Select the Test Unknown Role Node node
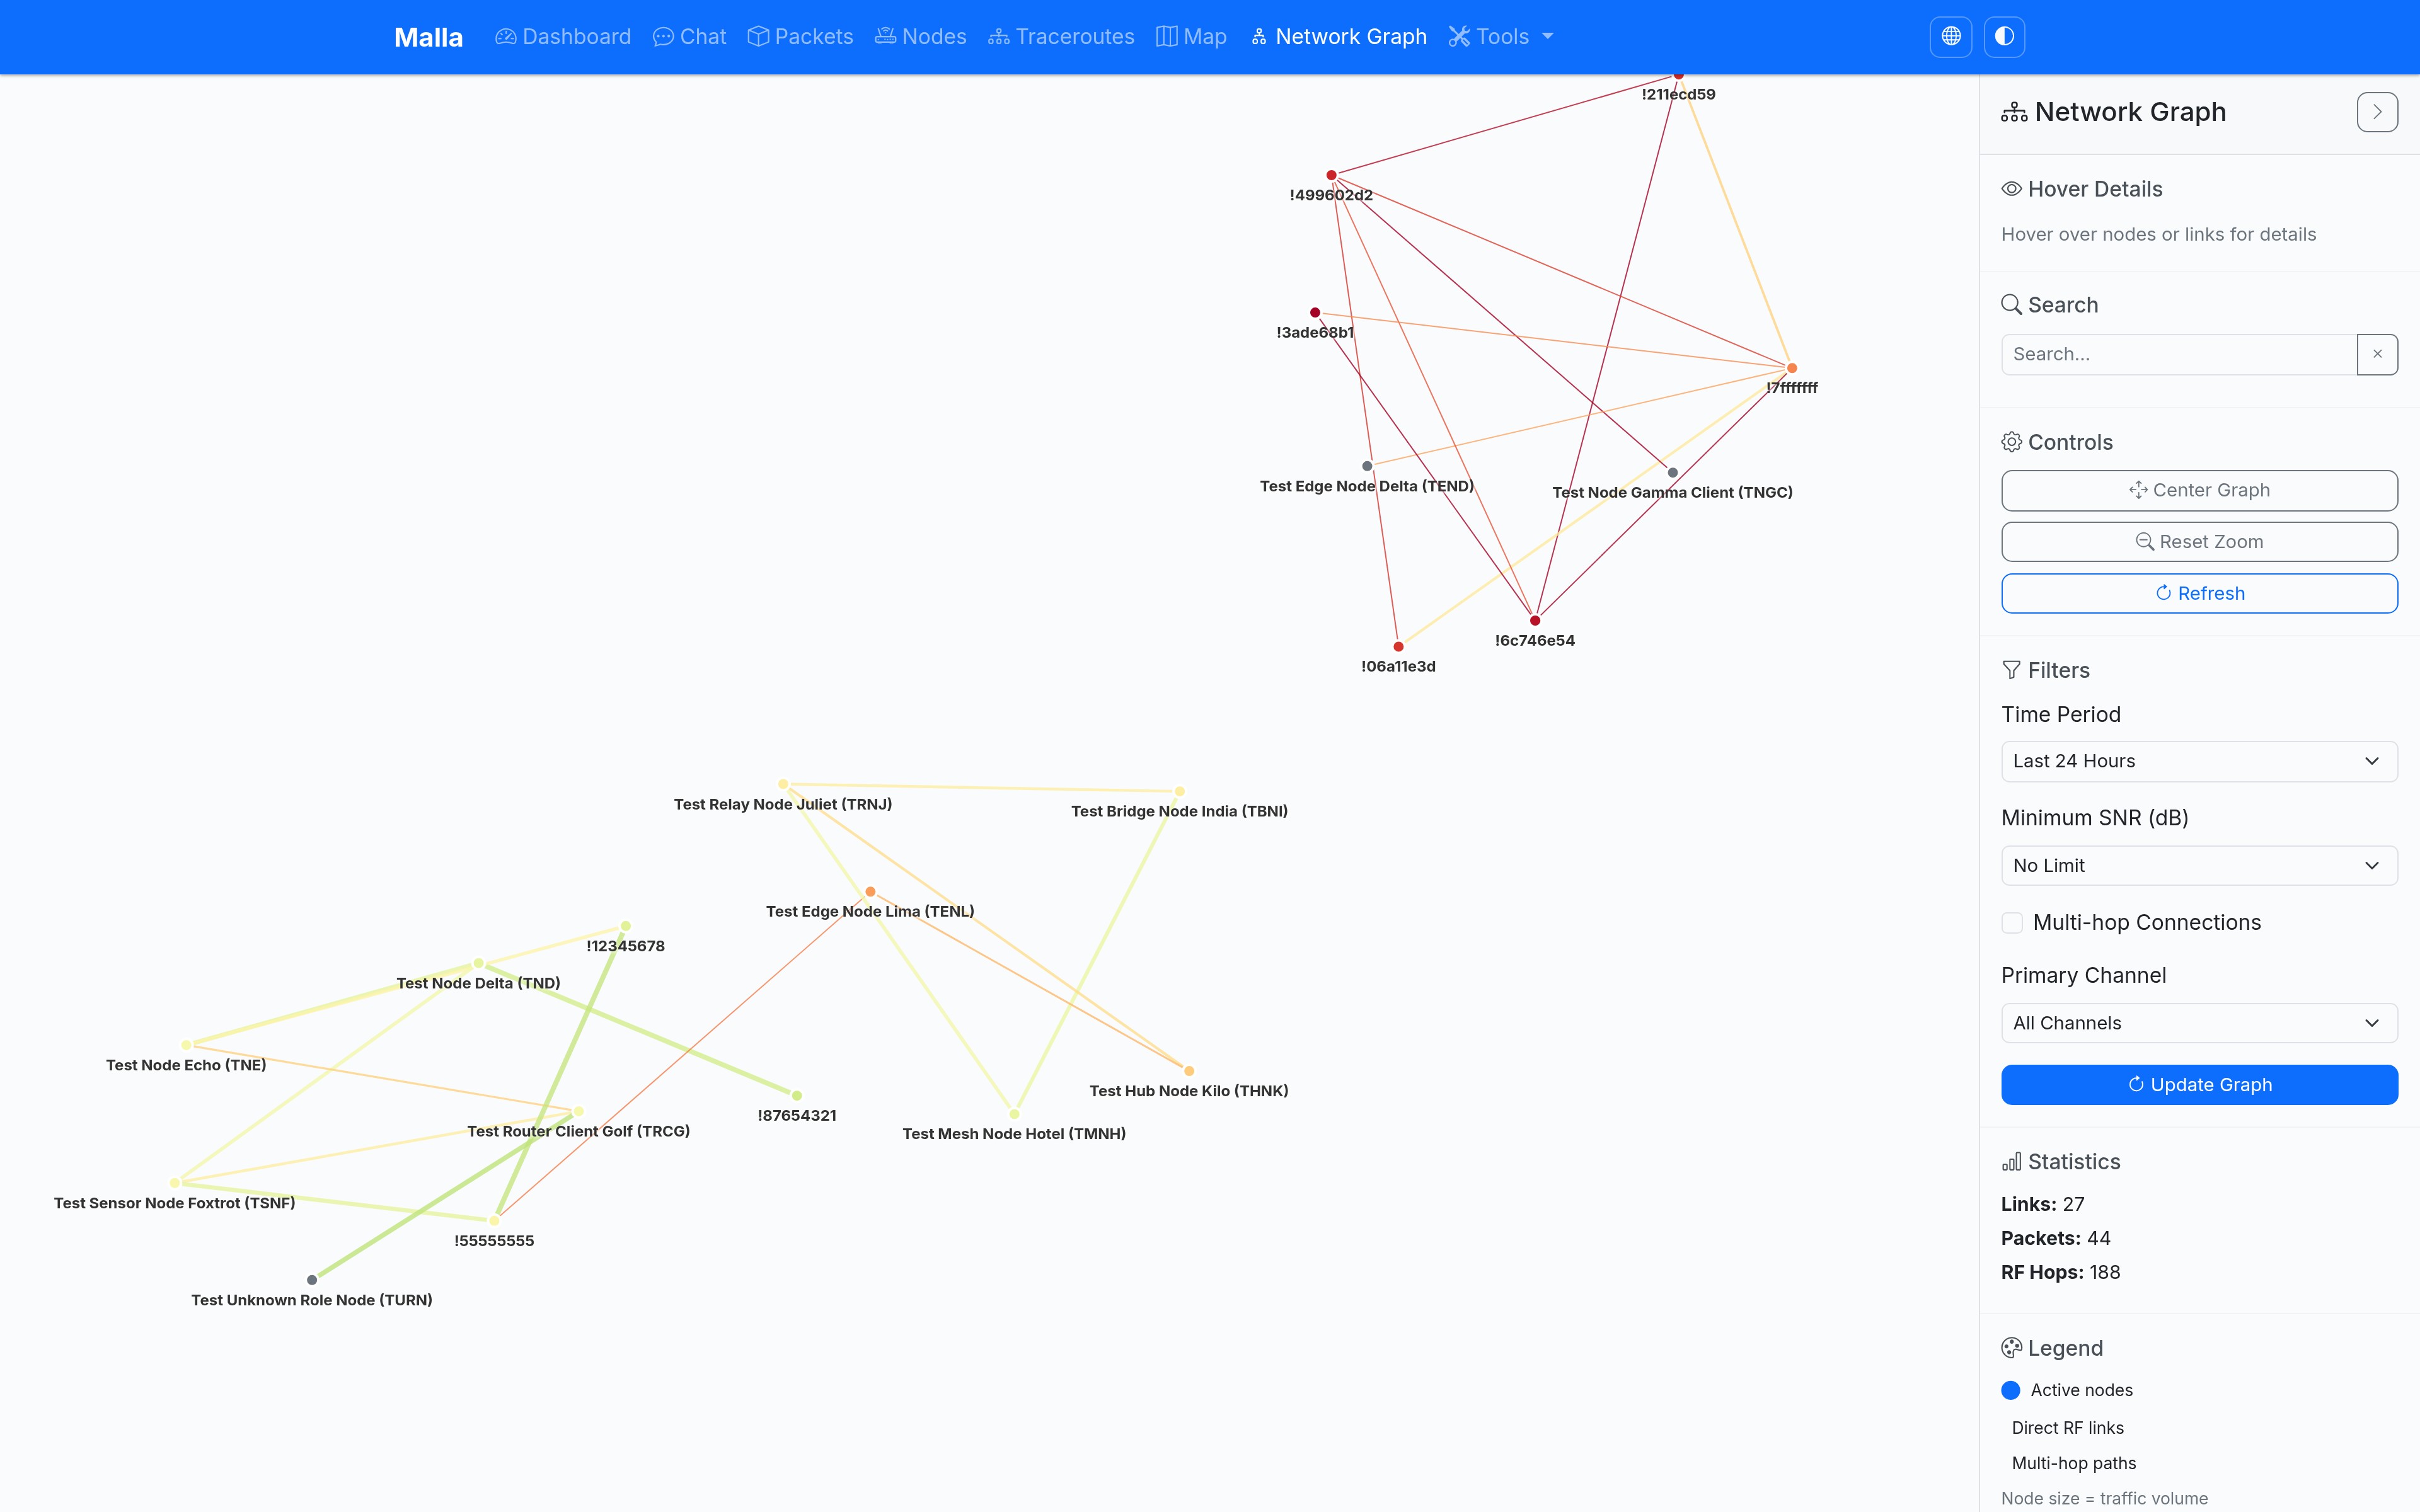This screenshot has height=1512, width=2420. coord(312,1280)
